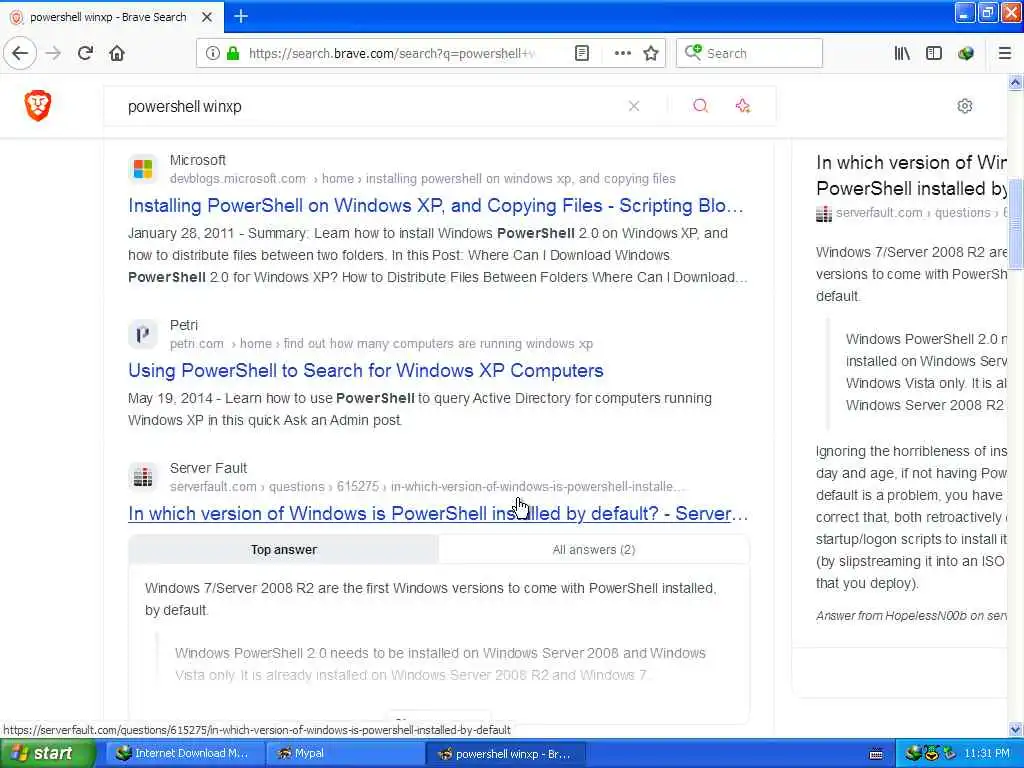Open Using PowerShell to Search for Windows XP Computers
The width and height of the screenshot is (1024, 768).
366,370
